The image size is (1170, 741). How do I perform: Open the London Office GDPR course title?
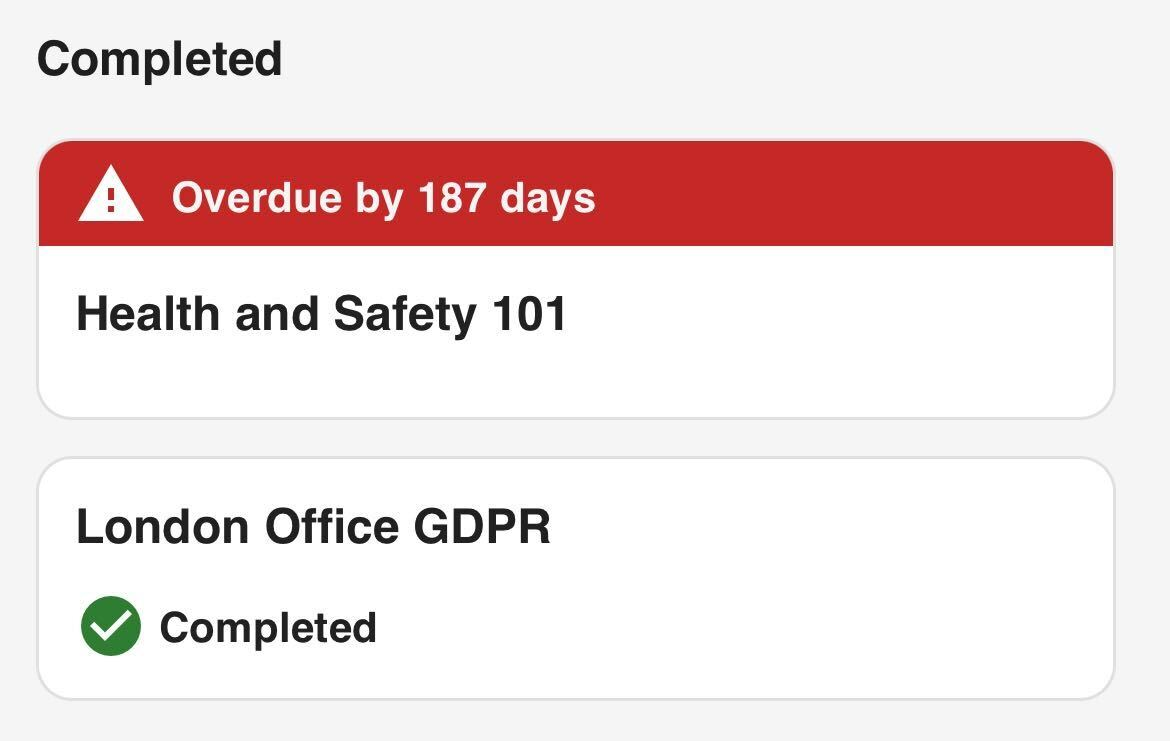(x=313, y=526)
